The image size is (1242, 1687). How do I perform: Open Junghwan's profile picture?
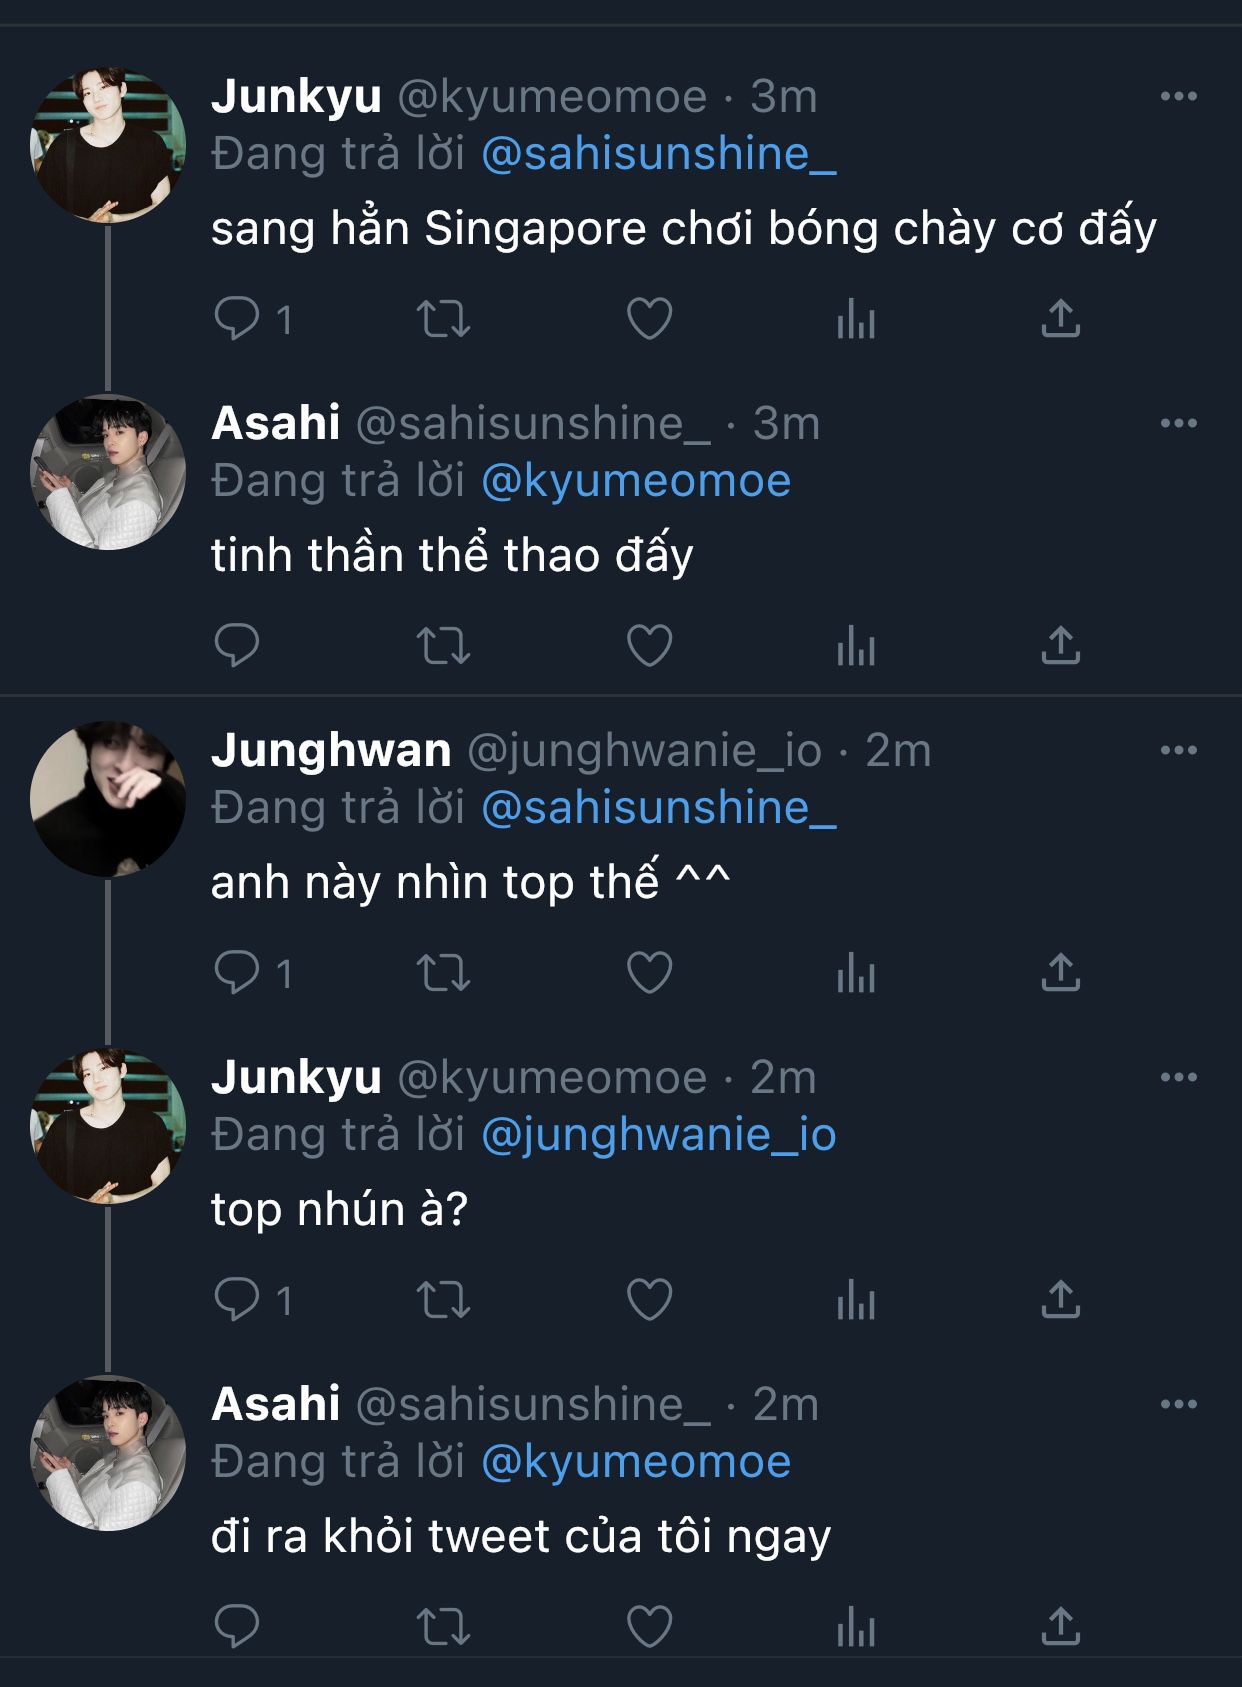(x=108, y=798)
